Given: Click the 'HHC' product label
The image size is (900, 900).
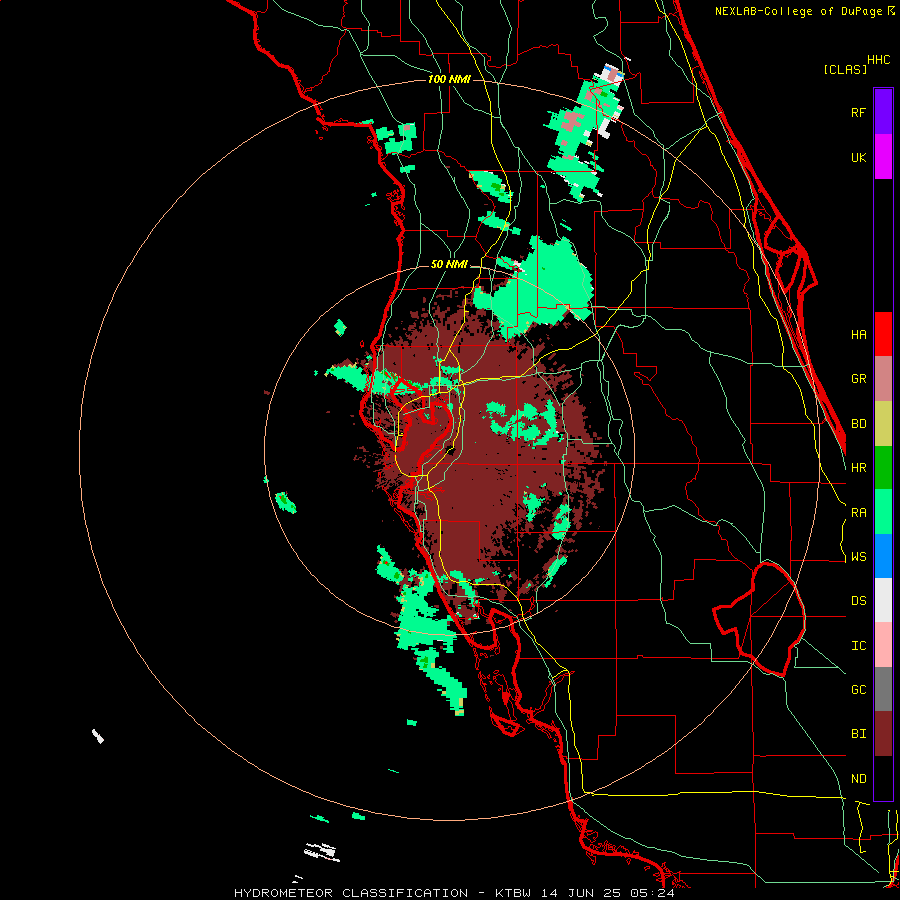Looking at the screenshot, I should (878, 60).
